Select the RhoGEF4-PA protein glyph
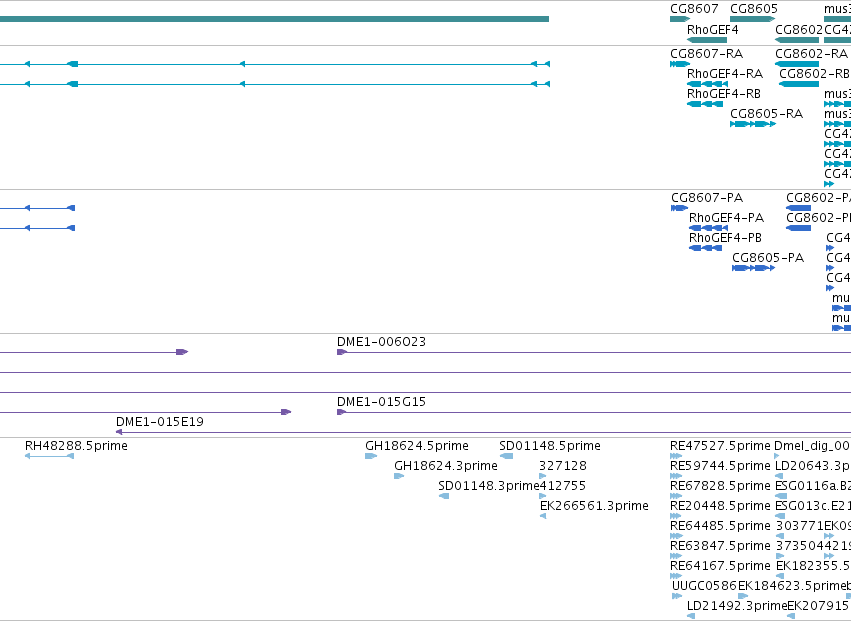851x621 pixels. pos(708,228)
